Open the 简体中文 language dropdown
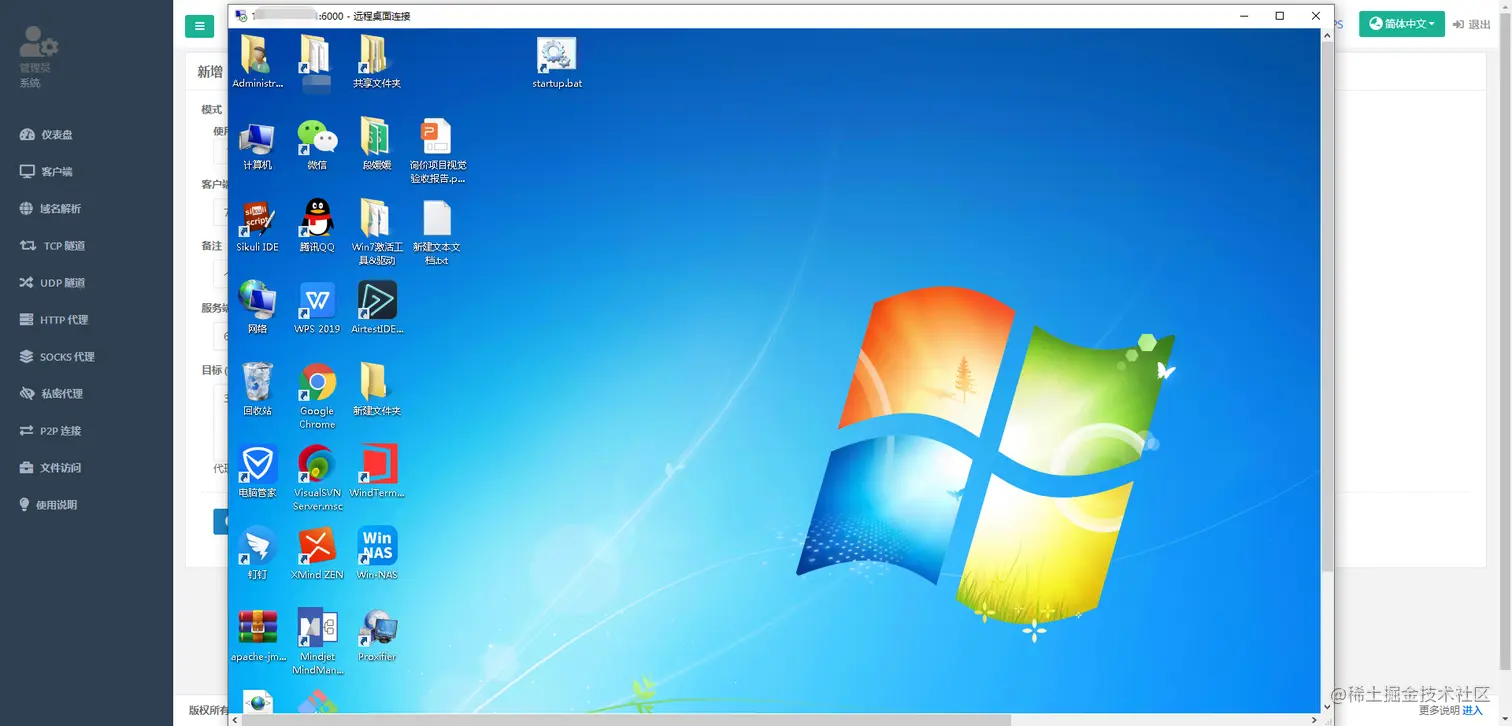Viewport: 1512px width, 726px height. (1401, 24)
